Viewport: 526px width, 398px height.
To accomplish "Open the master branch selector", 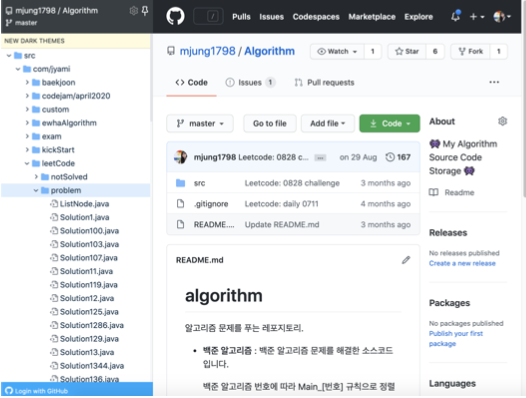I will point(200,123).
